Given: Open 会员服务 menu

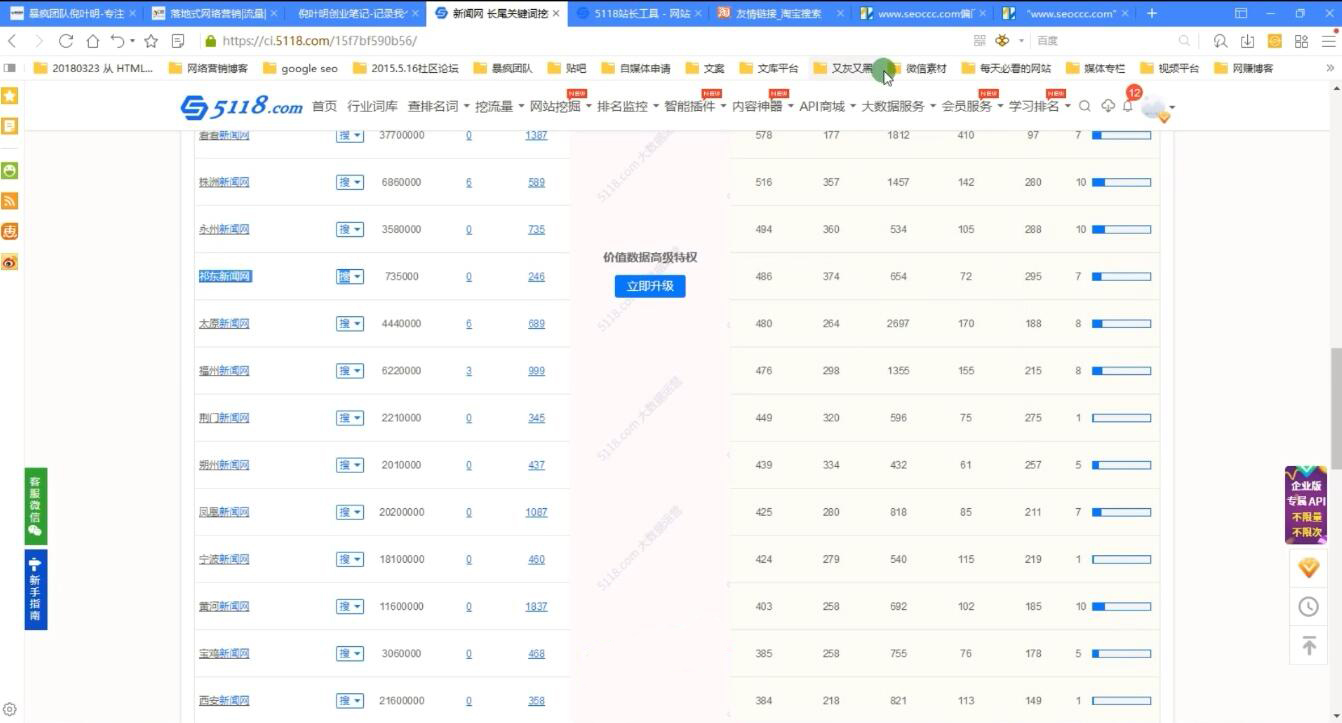Looking at the screenshot, I should [972, 106].
